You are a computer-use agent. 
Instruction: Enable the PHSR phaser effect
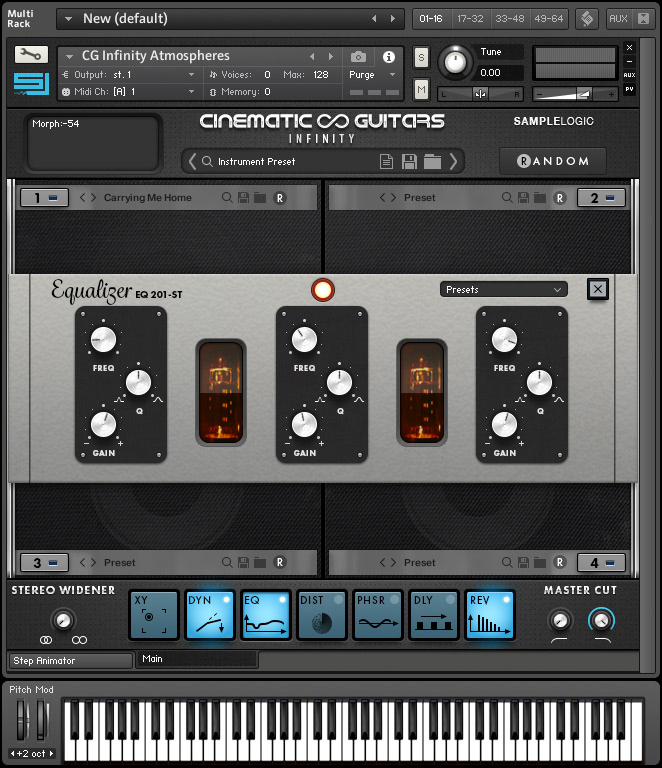[x=378, y=615]
